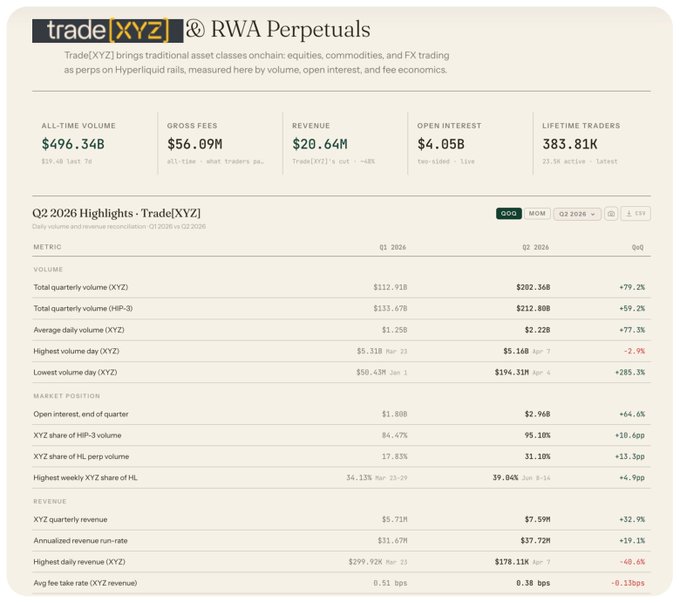Click the '& RWA Perpetuals' page title
This screenshot has width=680, height=603.
click(278, 29)
